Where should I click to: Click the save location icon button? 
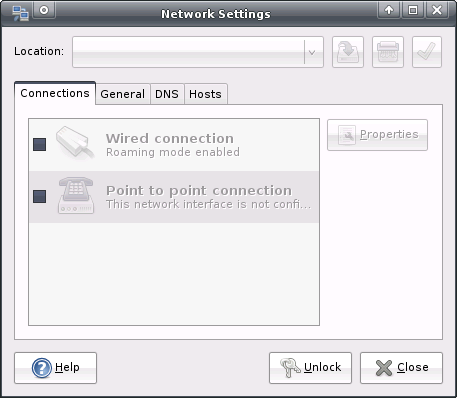click(x=348, y=52)
